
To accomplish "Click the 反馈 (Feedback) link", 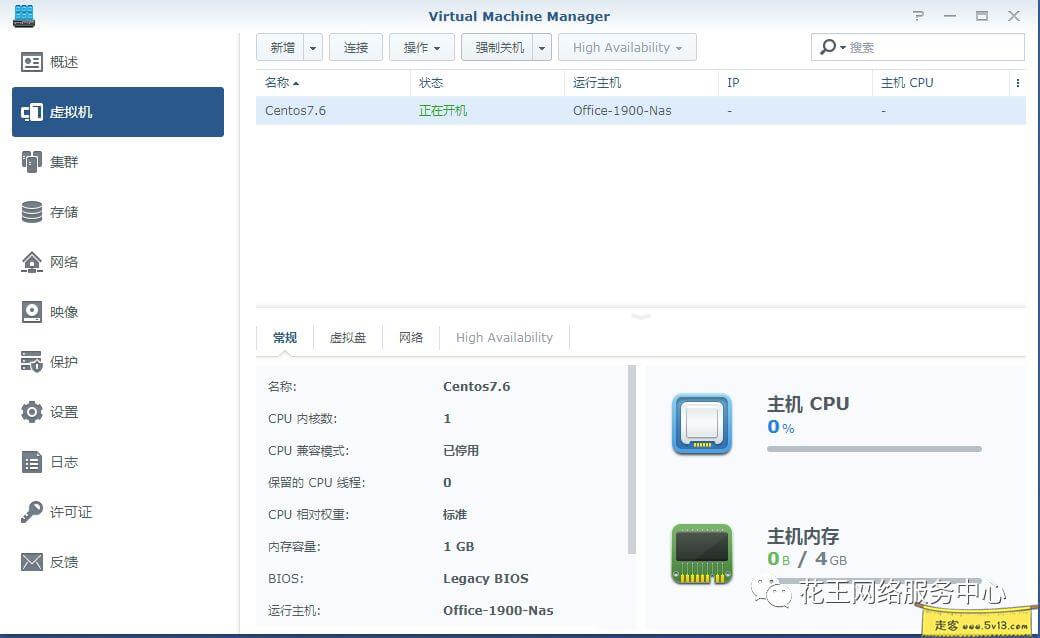I will point(63,561).
